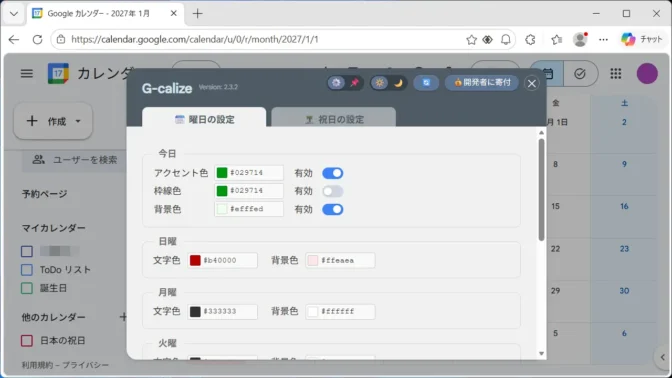Collapse the マイカレンダー section
Viewport: 672px width, 378px height.
pyautogui.click(x=54, y=228)
